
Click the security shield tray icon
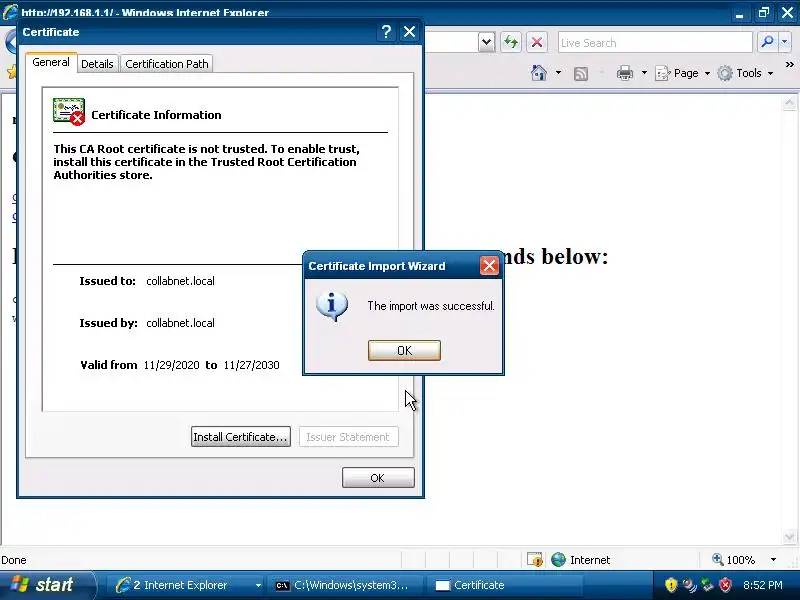coord(671,585)
